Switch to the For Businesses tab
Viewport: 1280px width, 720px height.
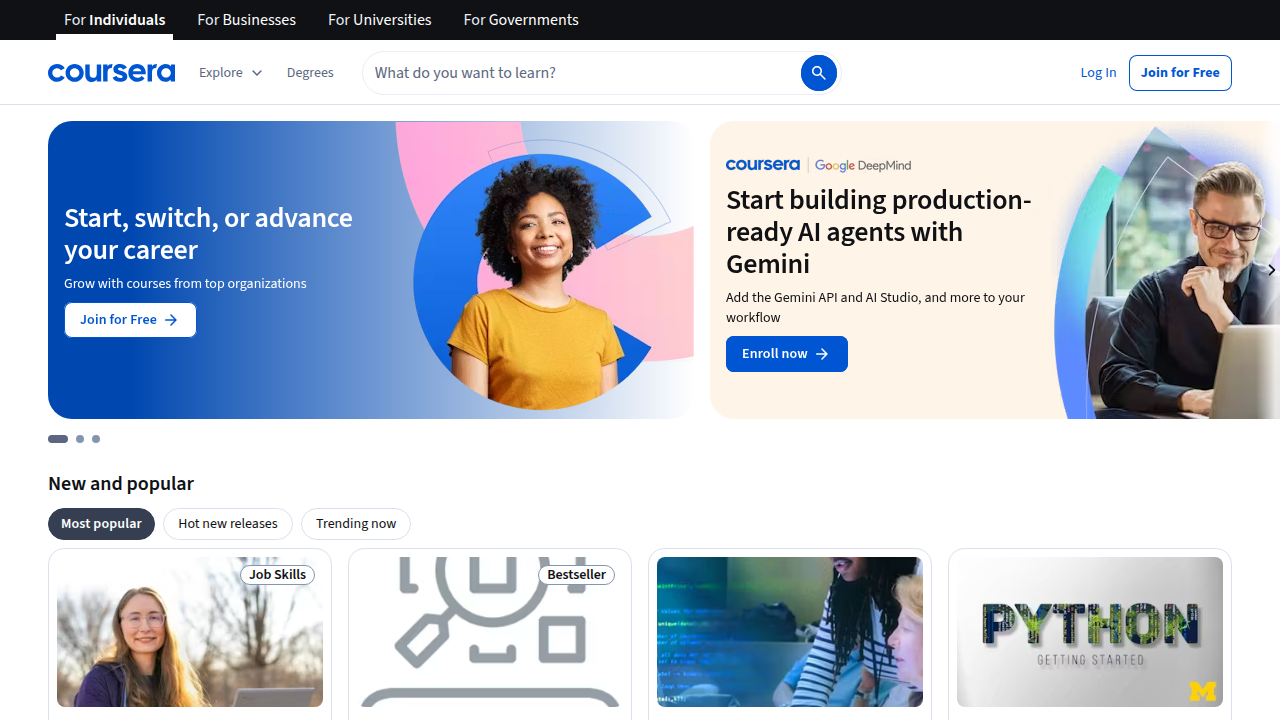(247, 20)
